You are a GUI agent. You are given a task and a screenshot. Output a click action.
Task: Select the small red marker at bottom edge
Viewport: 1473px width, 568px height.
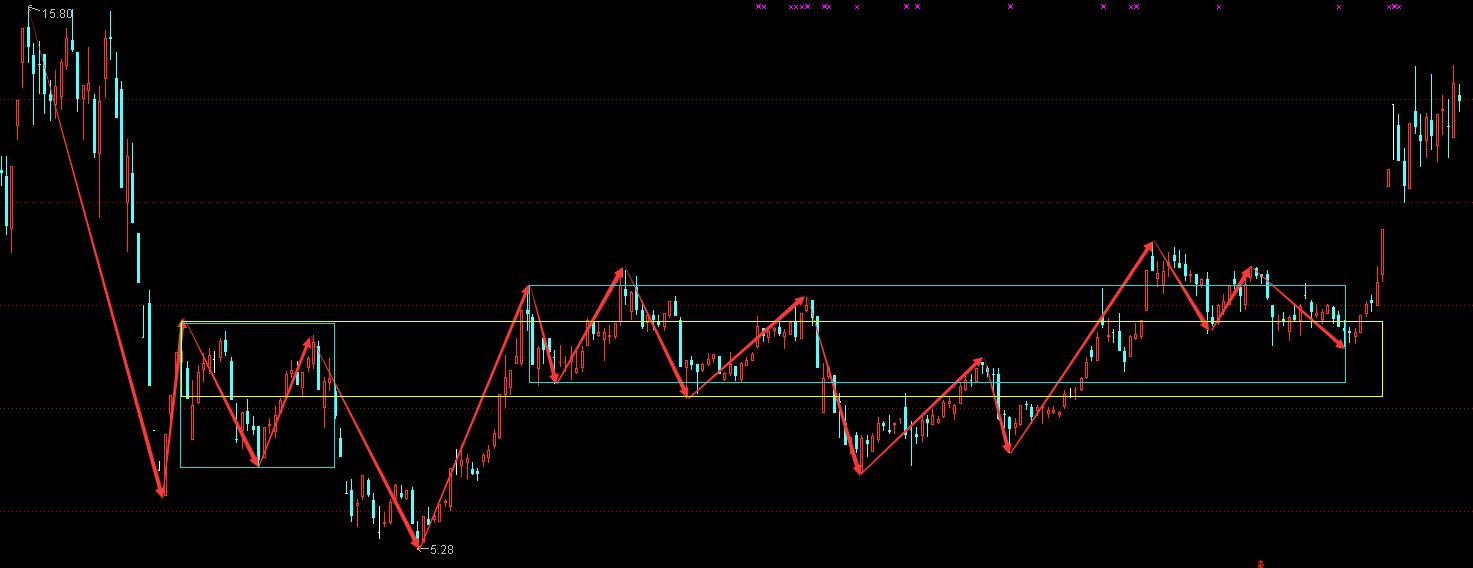coord(1260,563)
